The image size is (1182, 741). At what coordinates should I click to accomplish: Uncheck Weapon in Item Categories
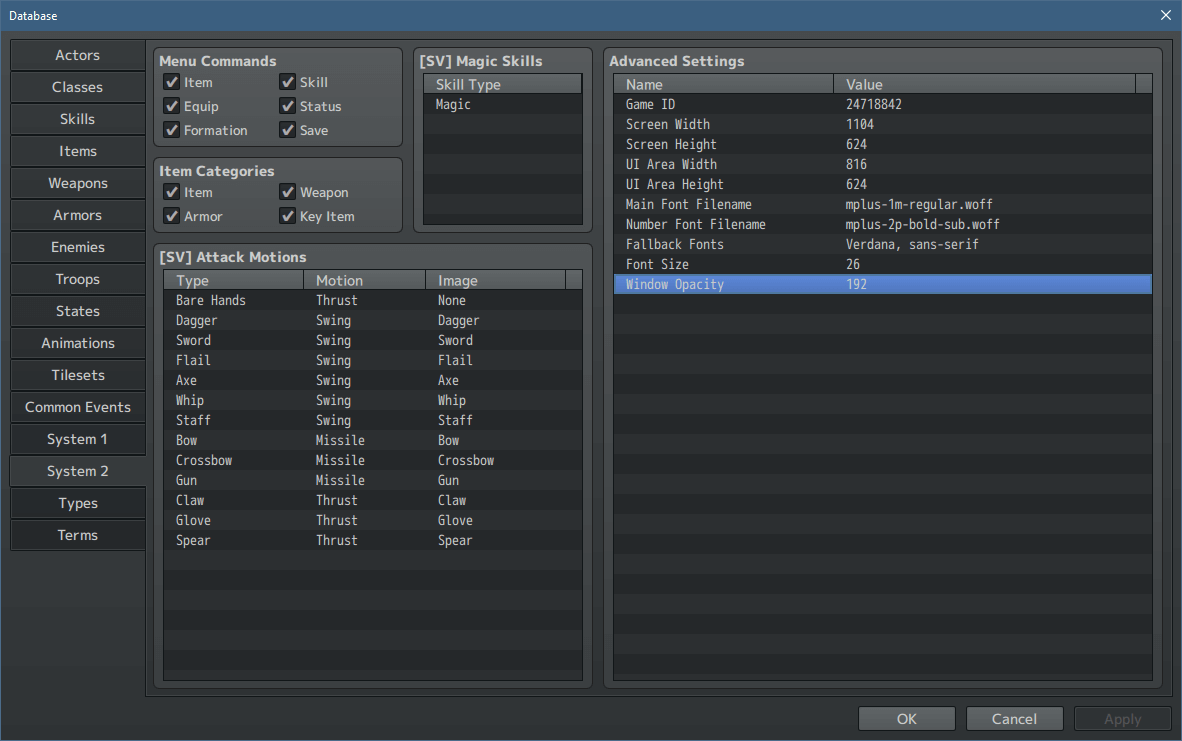(288, 192)
